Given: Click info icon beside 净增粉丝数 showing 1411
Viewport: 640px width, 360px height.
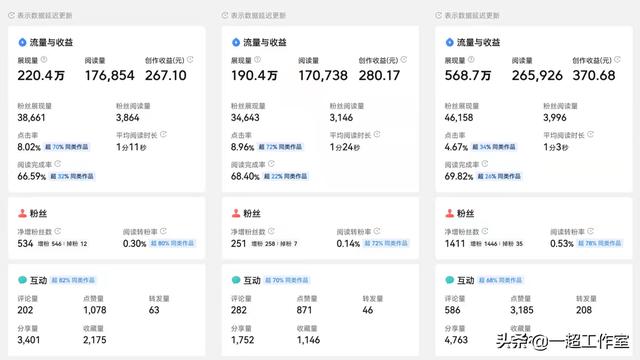Looking at the screenshot, I should pyautogui.click(x=485, y=231).
